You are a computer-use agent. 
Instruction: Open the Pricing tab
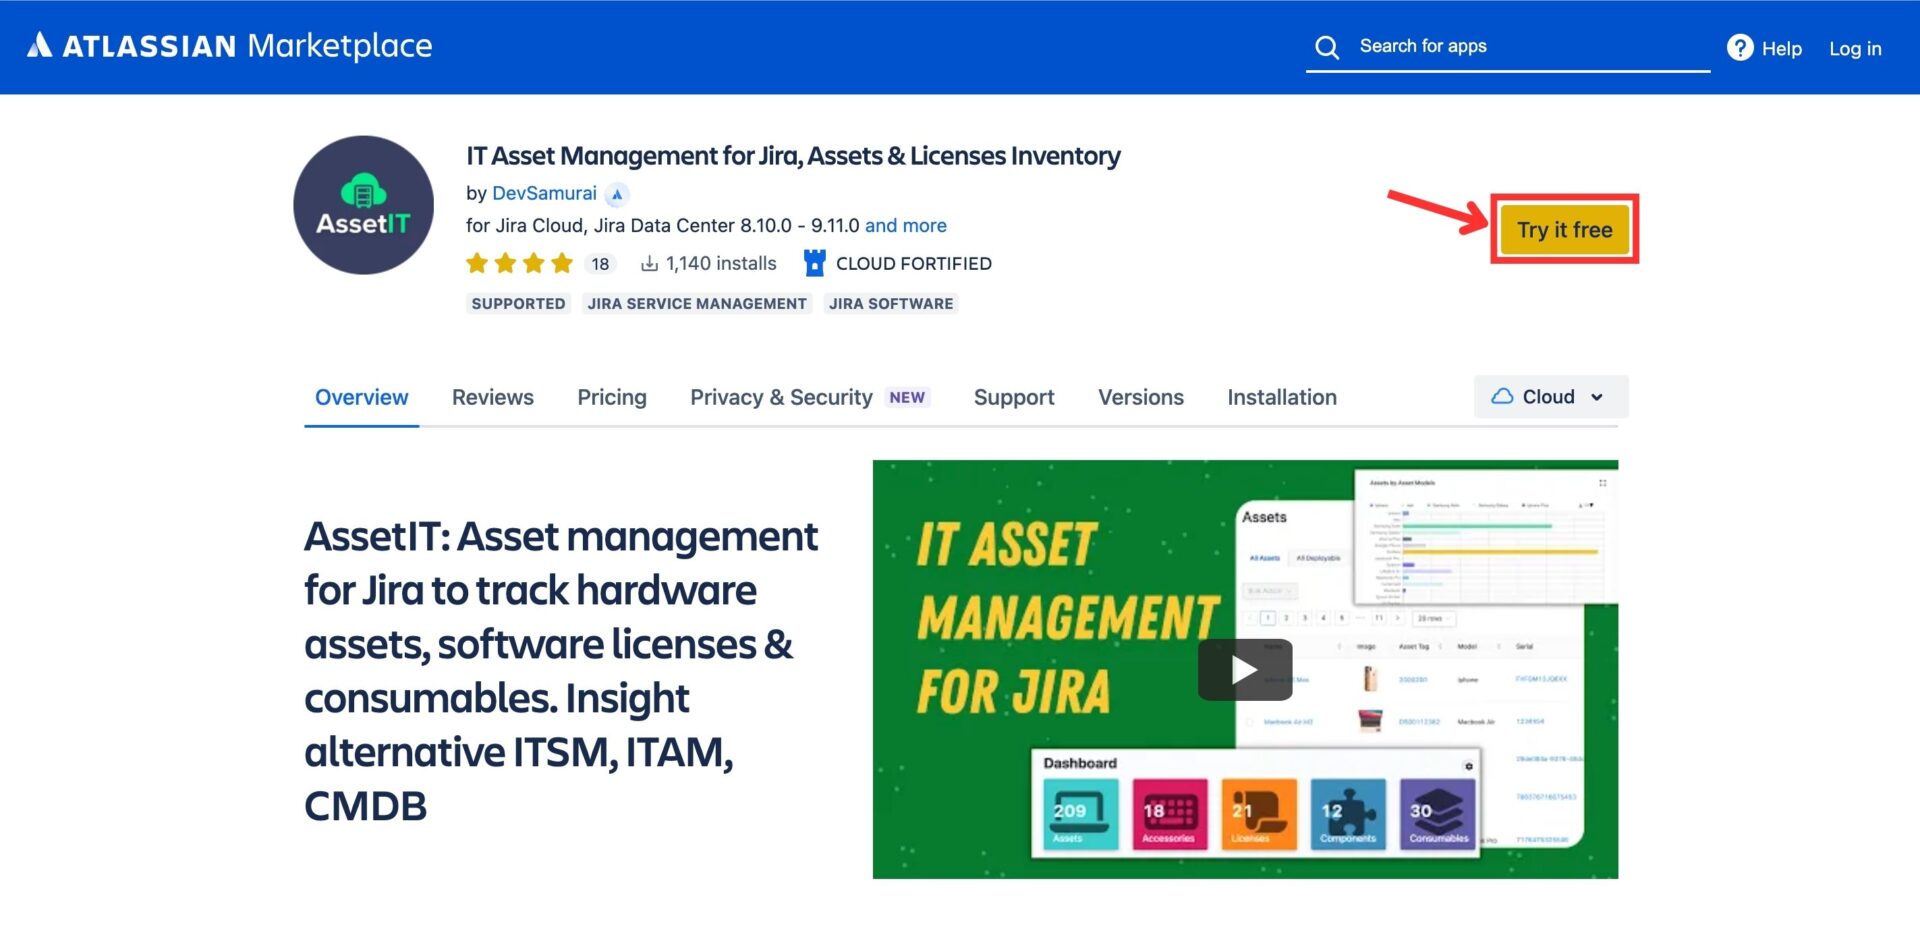point(612,397)
